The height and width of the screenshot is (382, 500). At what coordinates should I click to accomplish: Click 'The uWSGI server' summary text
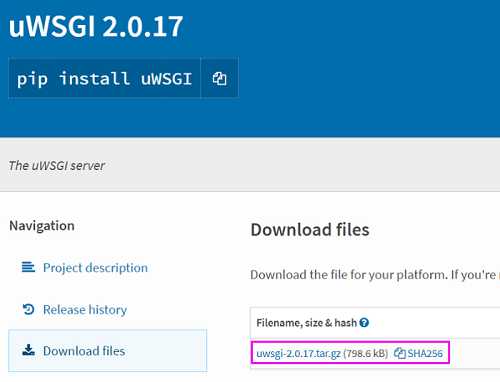pos(57,166)
